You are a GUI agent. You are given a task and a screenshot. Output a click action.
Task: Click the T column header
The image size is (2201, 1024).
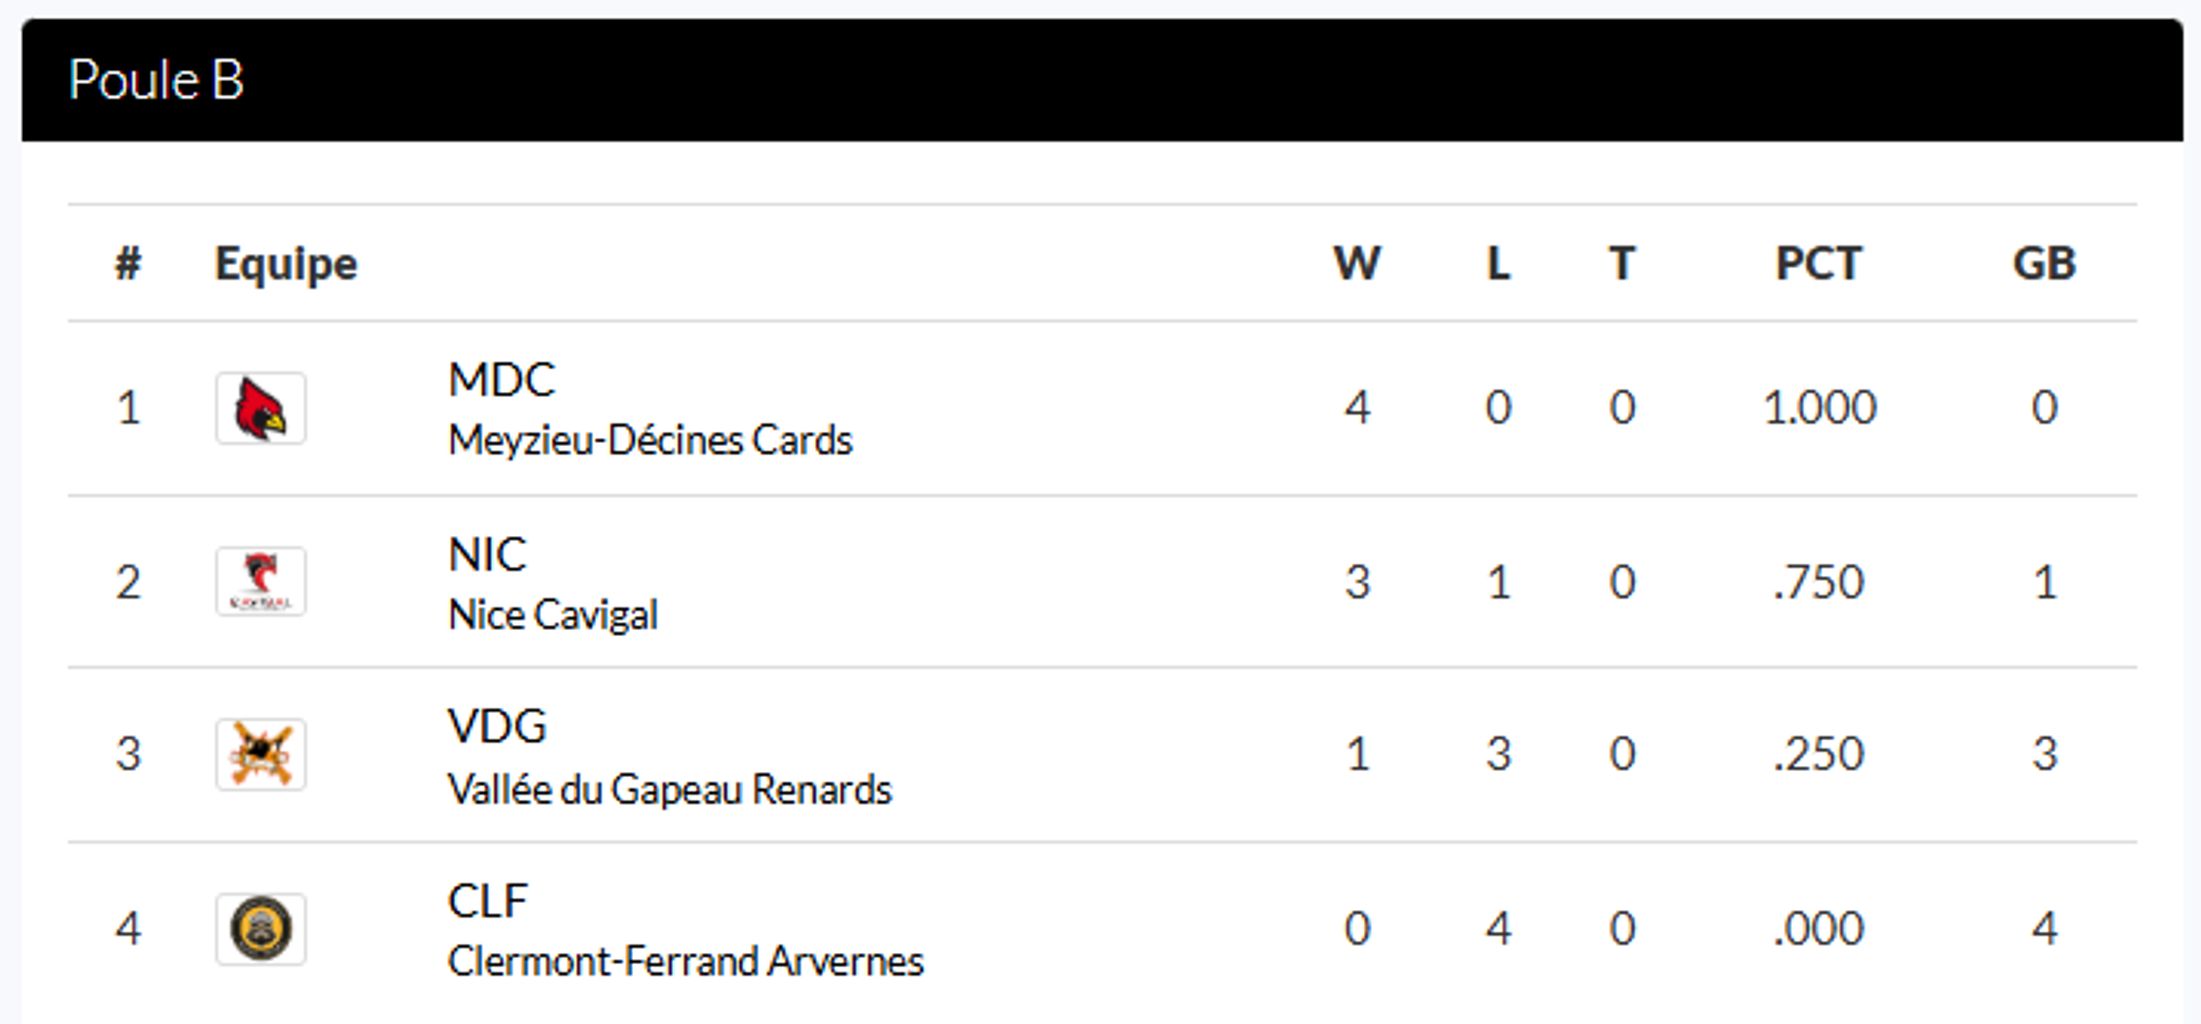[1622, 264]
